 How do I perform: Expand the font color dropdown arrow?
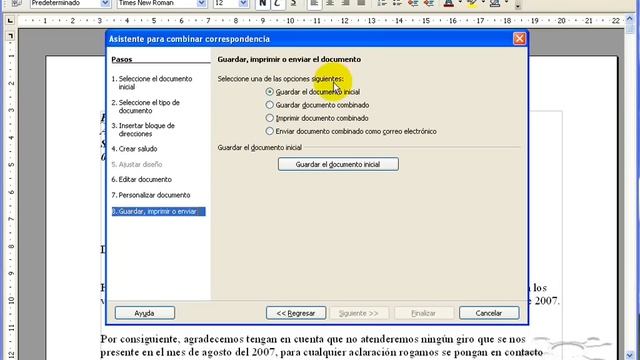(x=460, y=3)
